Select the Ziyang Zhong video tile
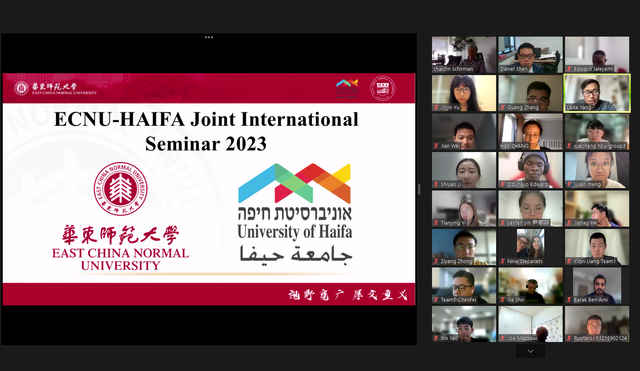 (464, 247)
